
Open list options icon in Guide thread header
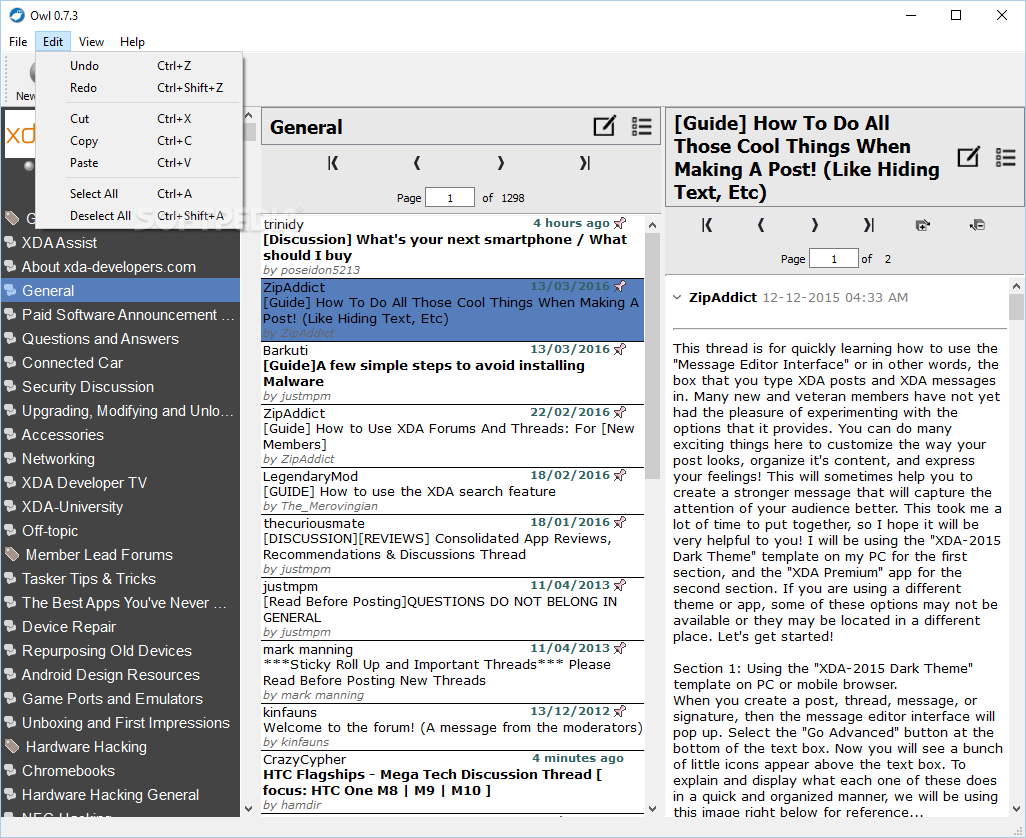(1005, 158)
